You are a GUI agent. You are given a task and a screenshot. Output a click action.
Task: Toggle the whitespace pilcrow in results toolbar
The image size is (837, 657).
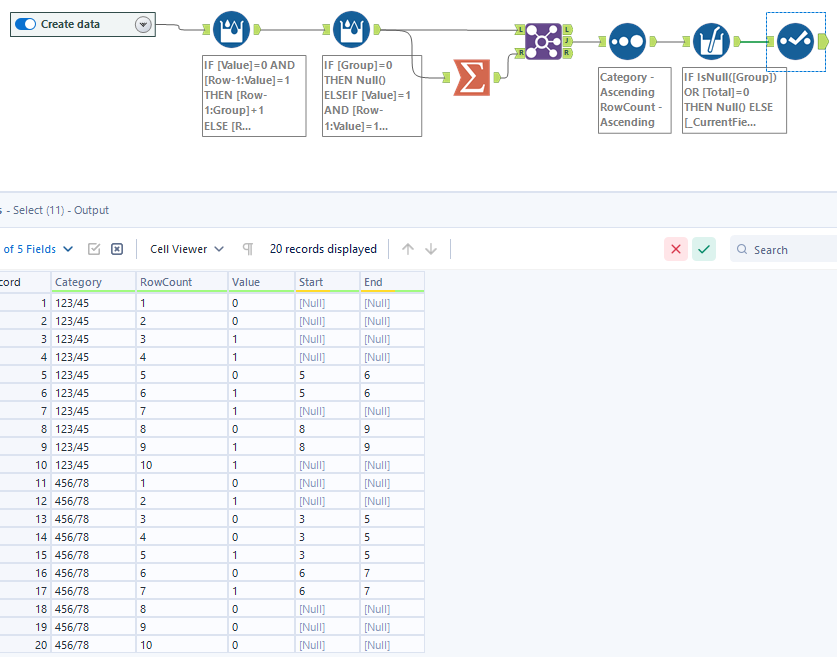click(246, 249)
